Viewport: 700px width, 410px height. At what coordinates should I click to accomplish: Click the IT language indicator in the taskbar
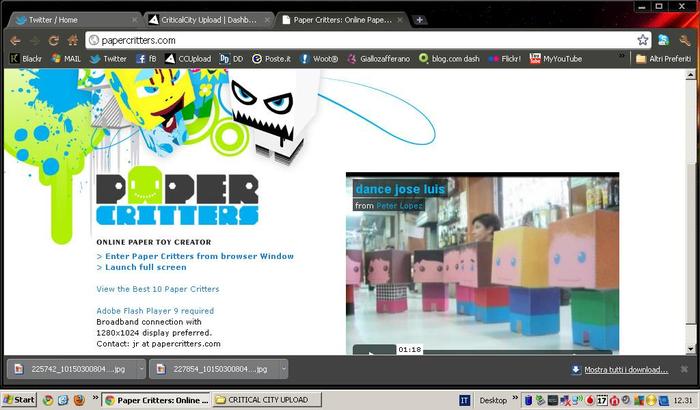pyautogui.click(x=464, y=400)
